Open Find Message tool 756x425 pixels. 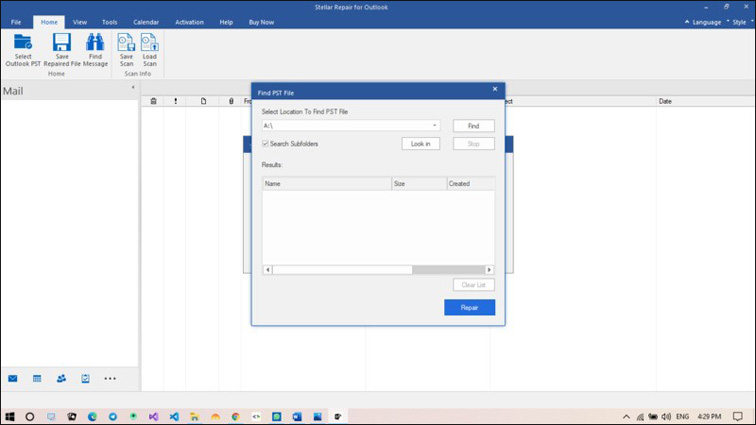tap(95, 50)
